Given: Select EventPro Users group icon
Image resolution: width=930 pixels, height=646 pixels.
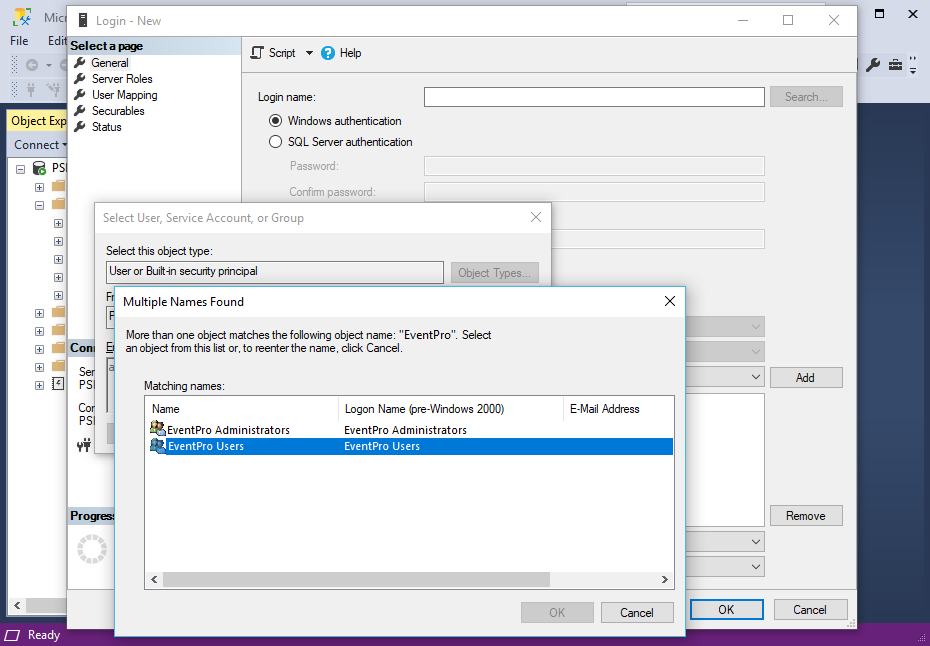Looking at the screenshot, I should coord(158,445).
